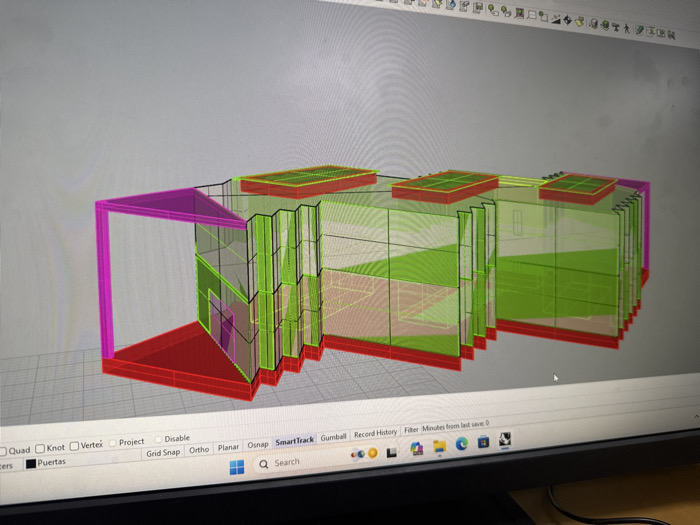Open the Filter pane in status bar
The image size is (700, 525).
[411, 430]
